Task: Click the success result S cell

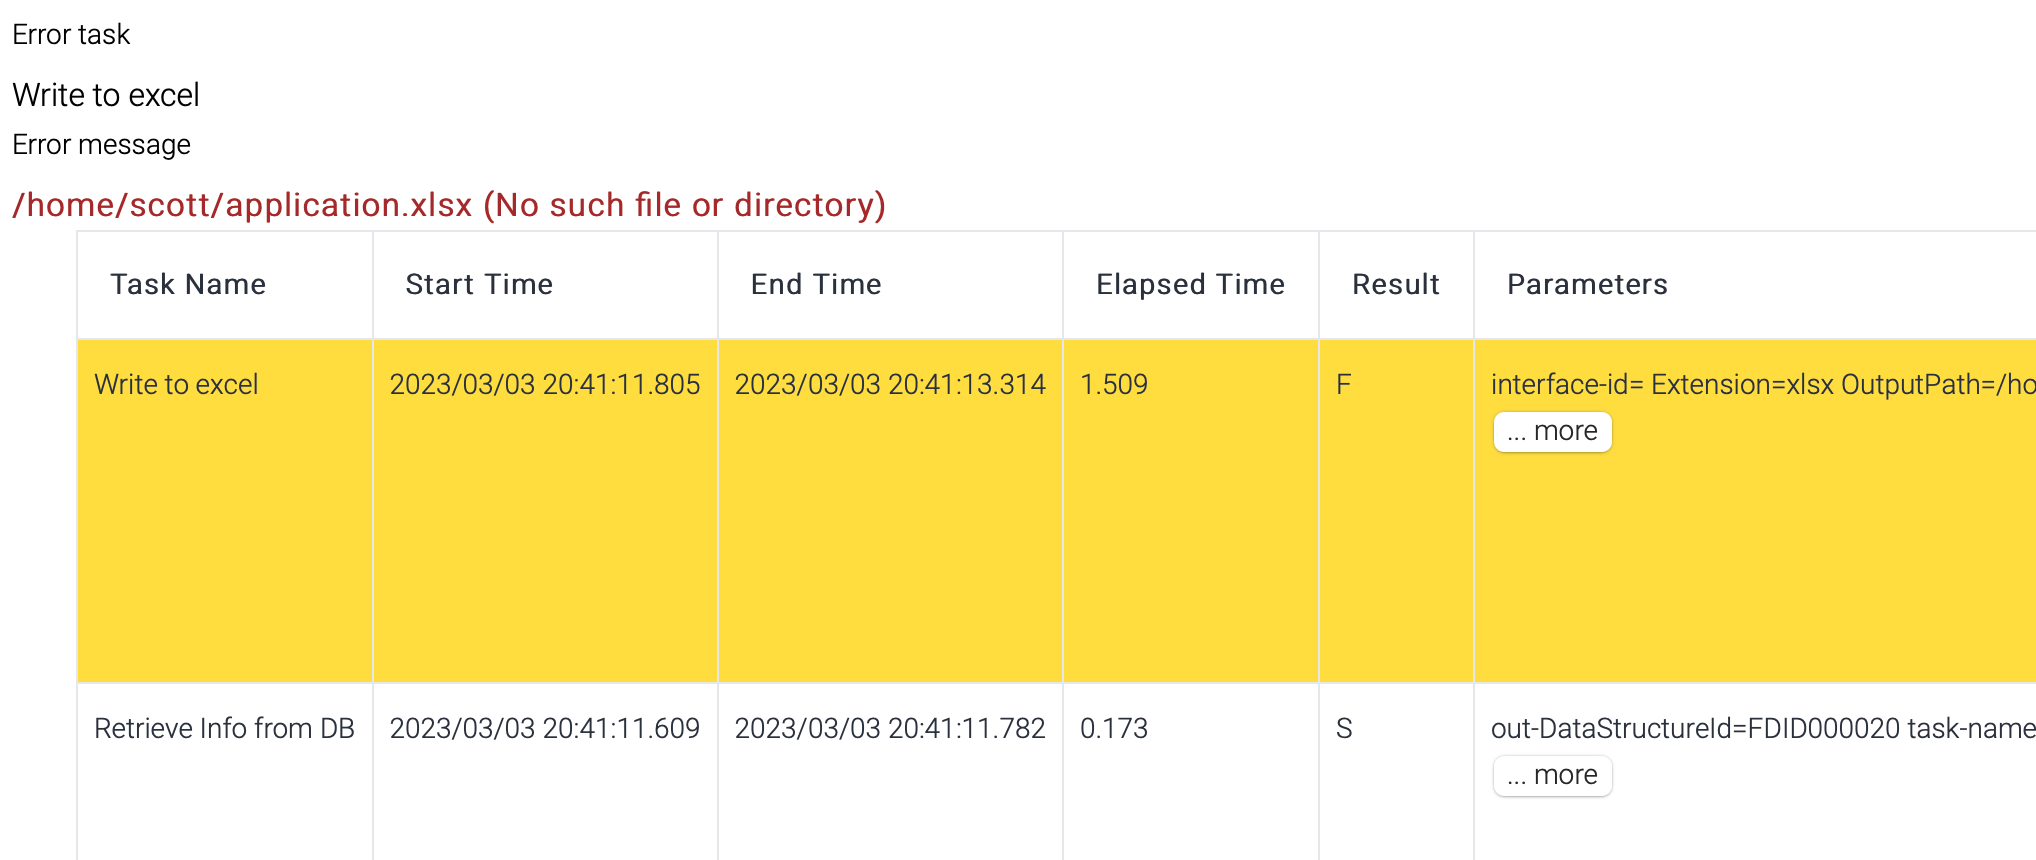Action: click(x=1344, y=729)
